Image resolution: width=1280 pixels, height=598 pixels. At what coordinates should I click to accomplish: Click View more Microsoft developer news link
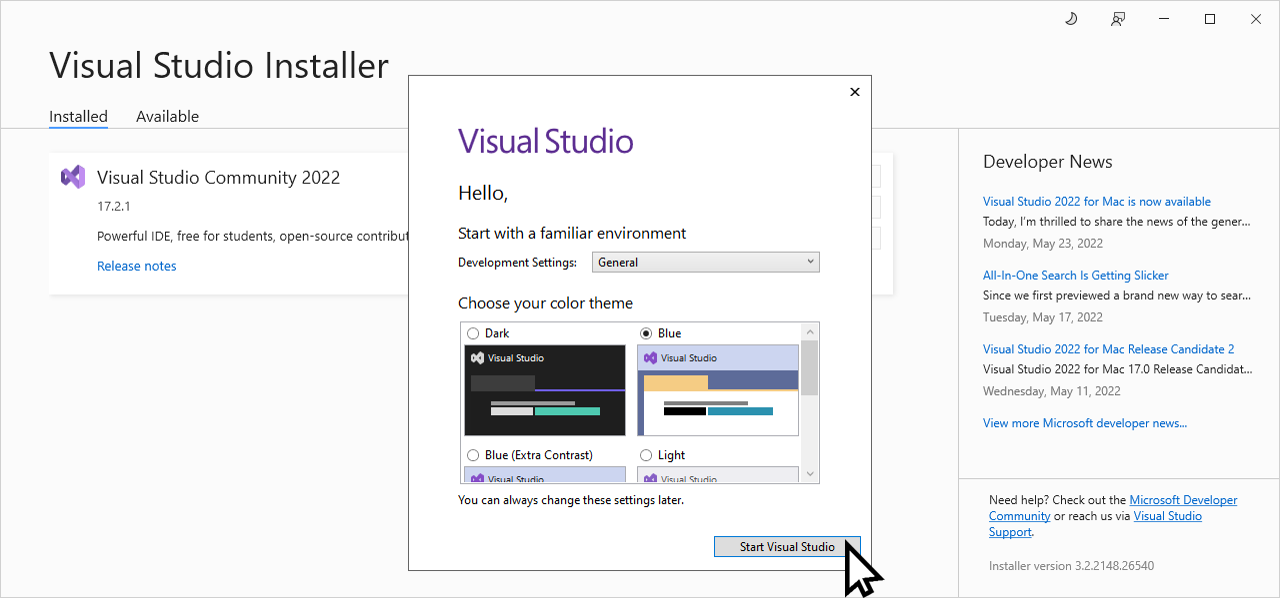(1085, 423)
